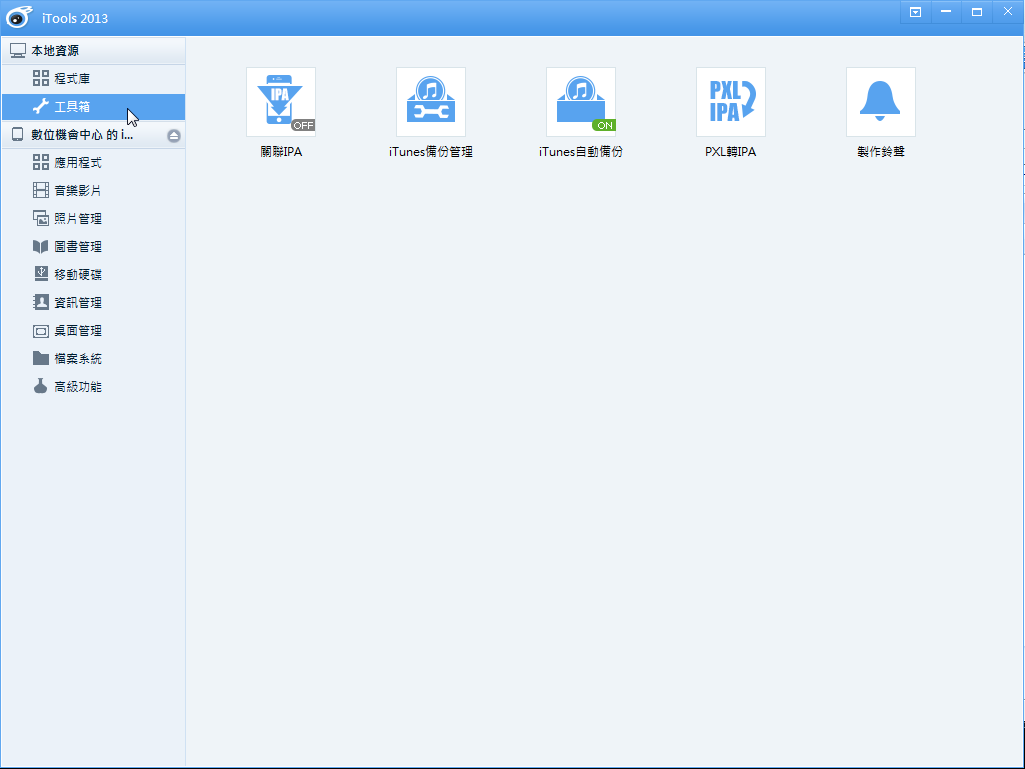This screenshot has width=1025, height=769.
Task: Open iTunes備份管理 backup manager icon
Action: (431, 102)
